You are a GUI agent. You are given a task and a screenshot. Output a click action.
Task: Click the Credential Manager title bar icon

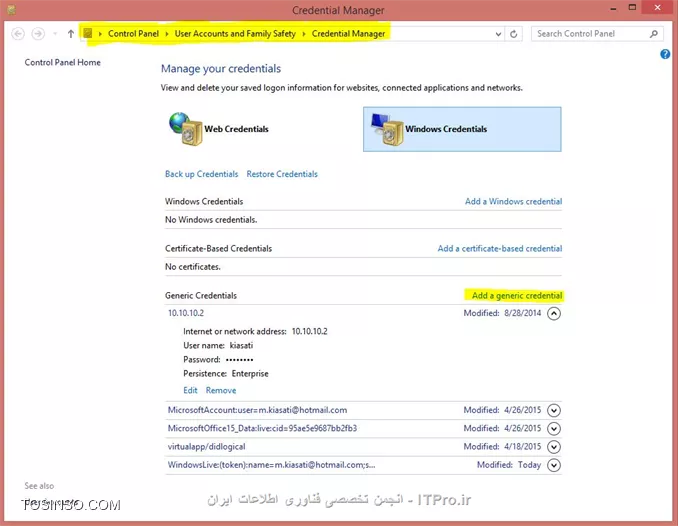point(11,10)
